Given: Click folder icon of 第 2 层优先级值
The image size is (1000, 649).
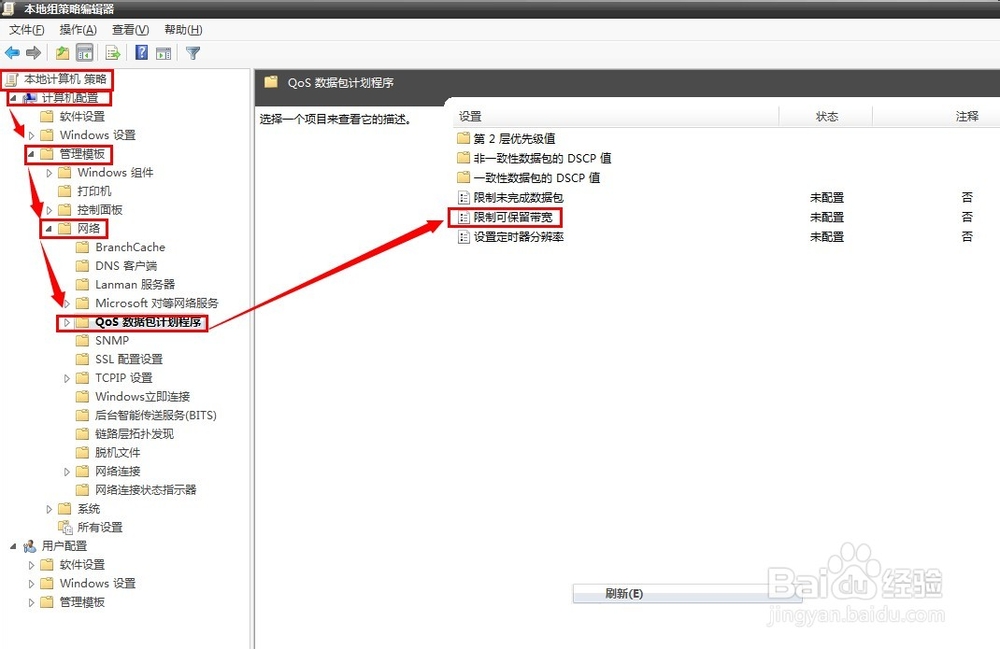Looking at the screenshot, I should (x=464, y=138).
